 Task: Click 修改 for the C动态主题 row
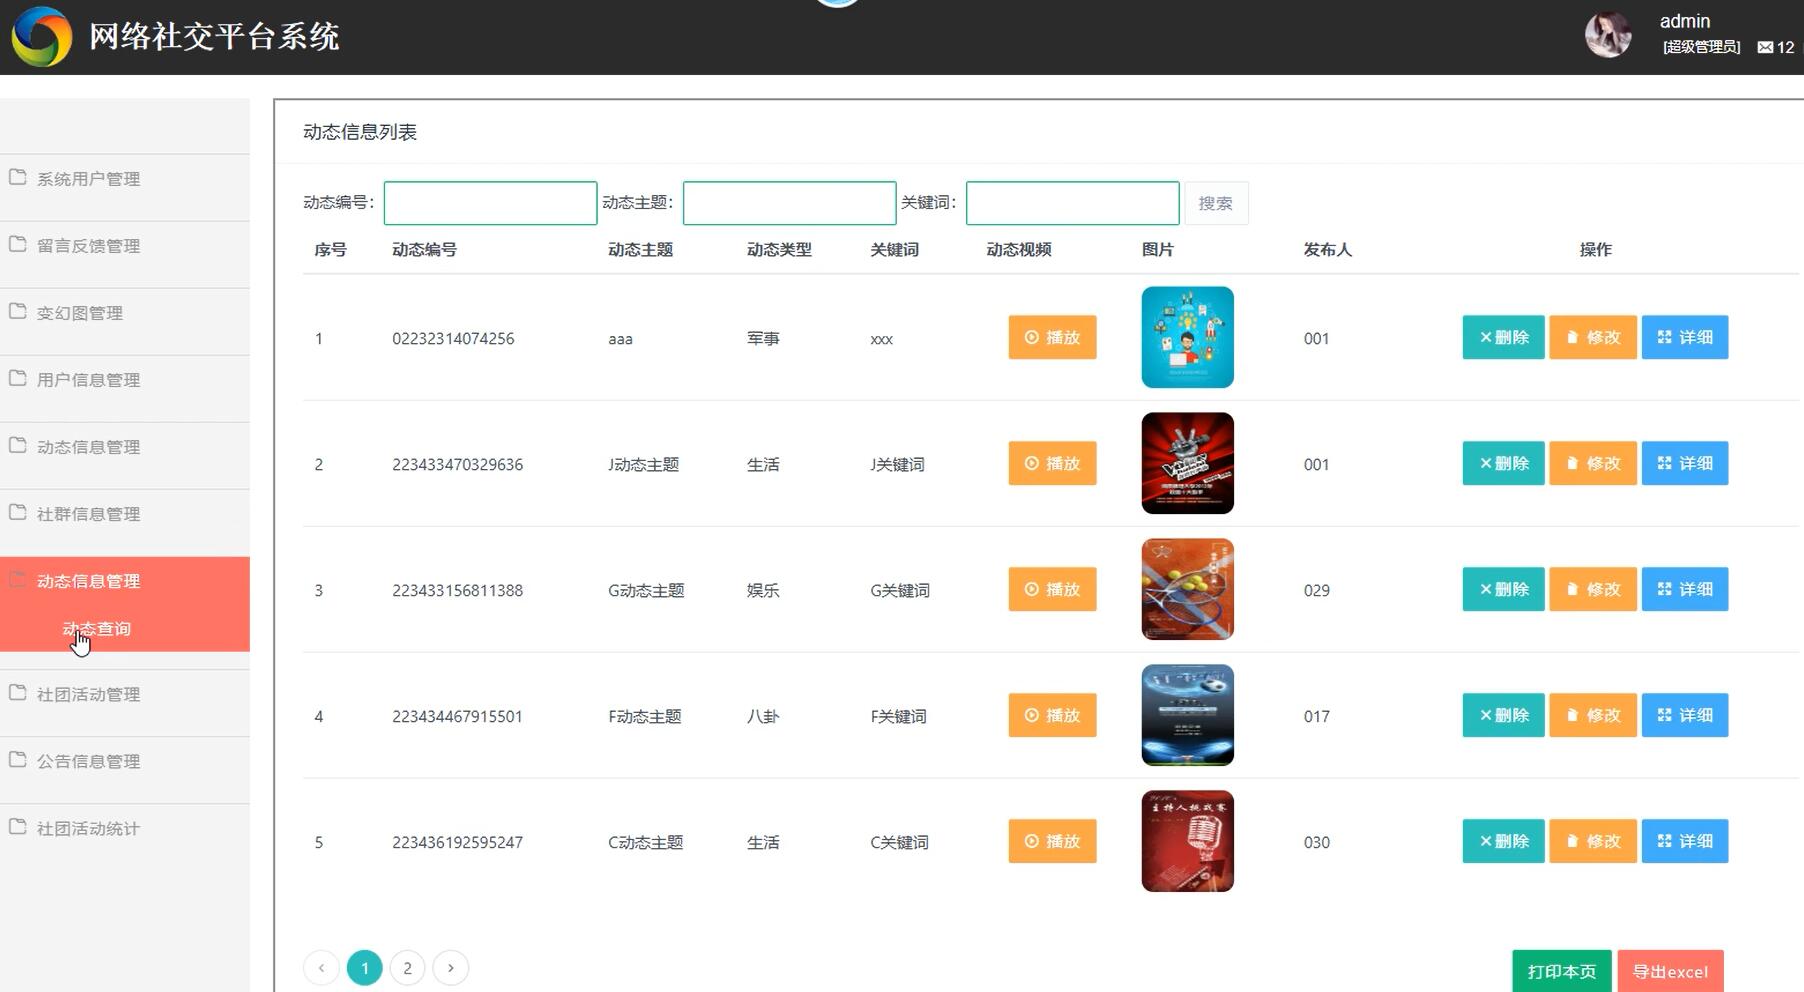tap(1592, 841)
